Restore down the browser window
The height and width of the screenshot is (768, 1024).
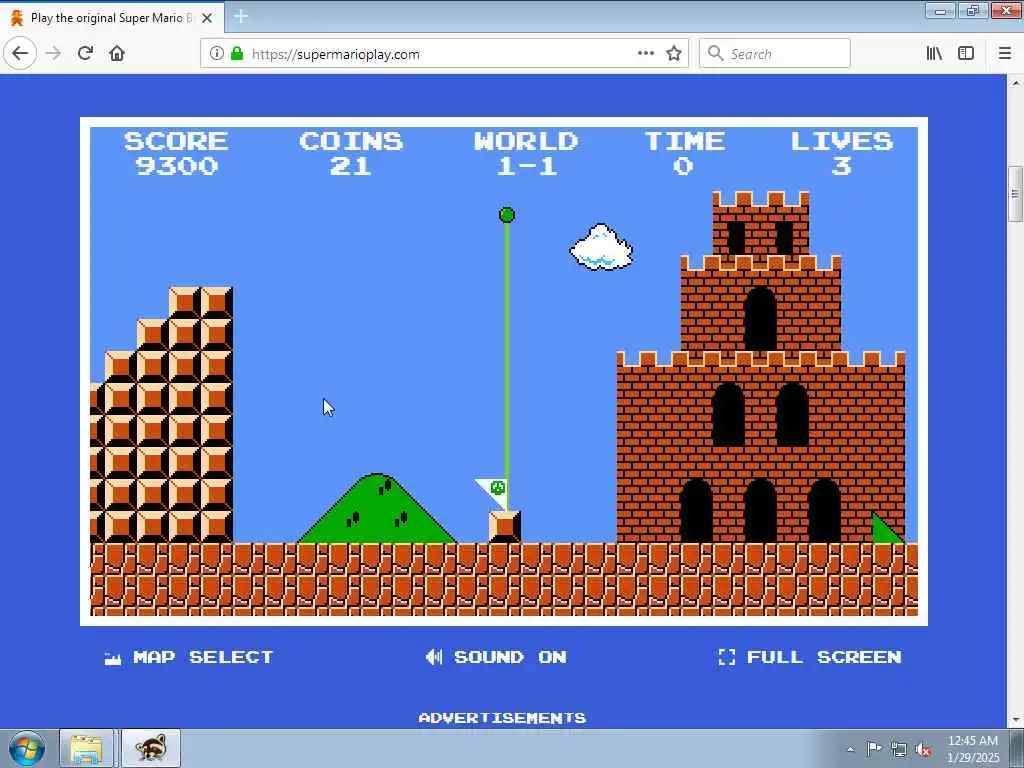click(x=972, y=10)
